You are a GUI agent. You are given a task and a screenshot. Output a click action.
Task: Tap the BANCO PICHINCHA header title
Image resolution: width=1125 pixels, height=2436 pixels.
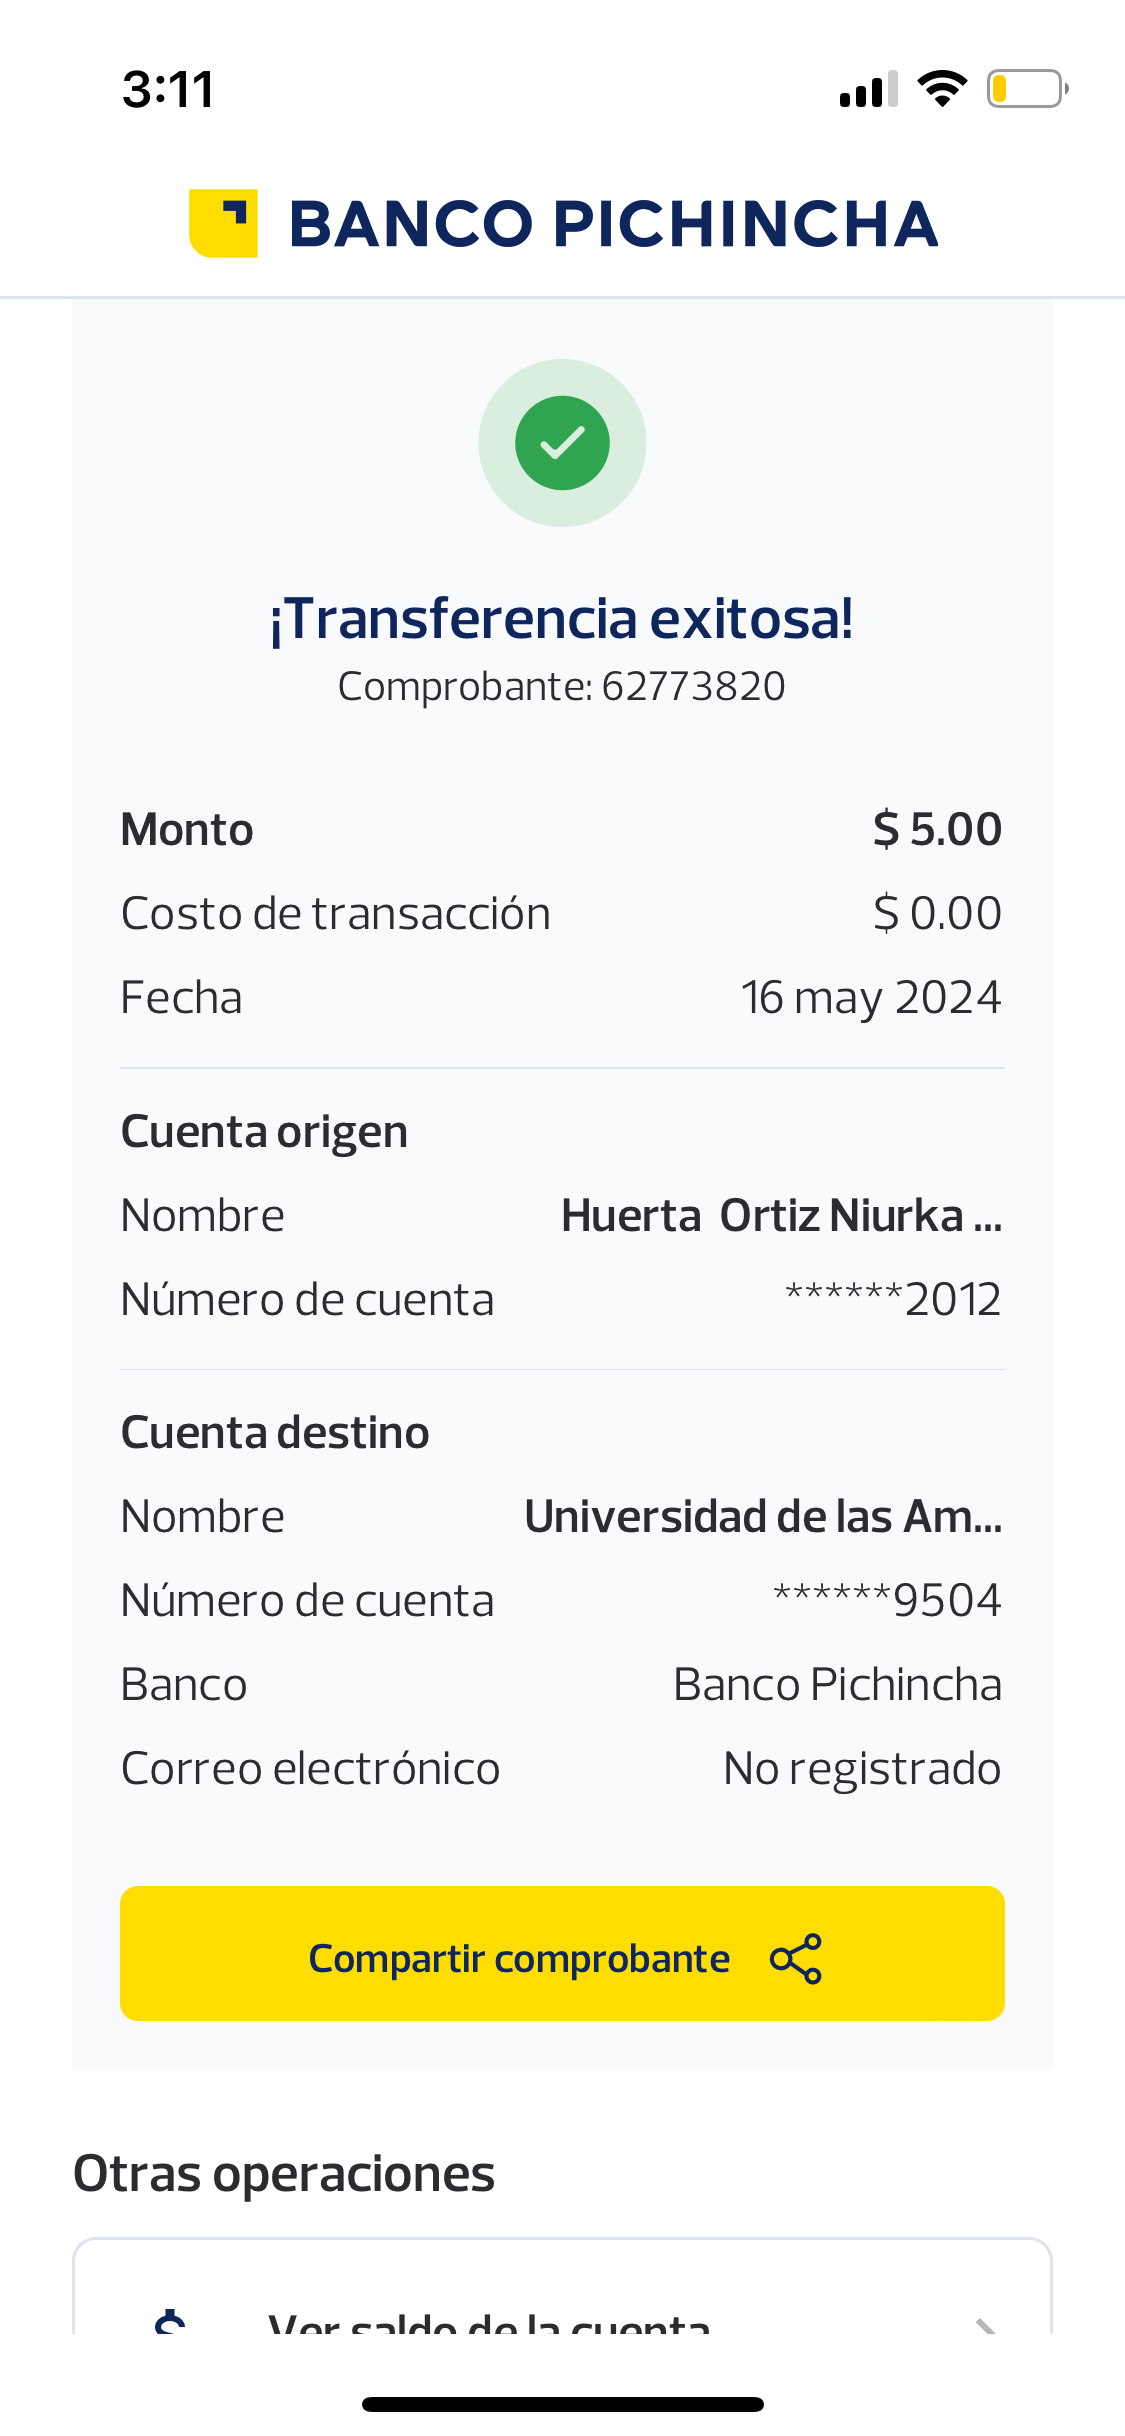point(613,223)
